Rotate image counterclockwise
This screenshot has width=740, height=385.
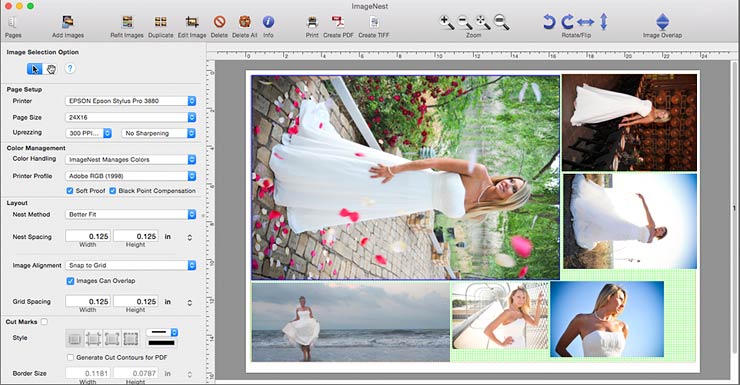[549, 22]
